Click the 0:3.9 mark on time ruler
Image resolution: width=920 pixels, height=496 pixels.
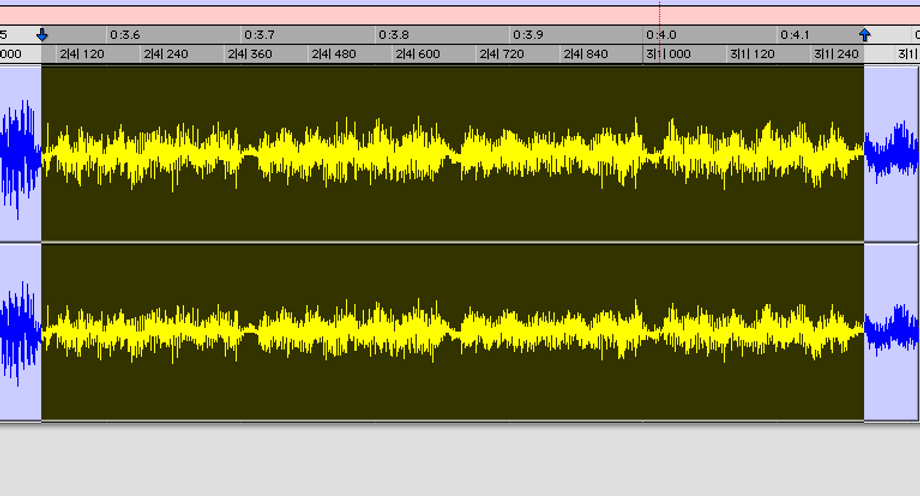528,35
